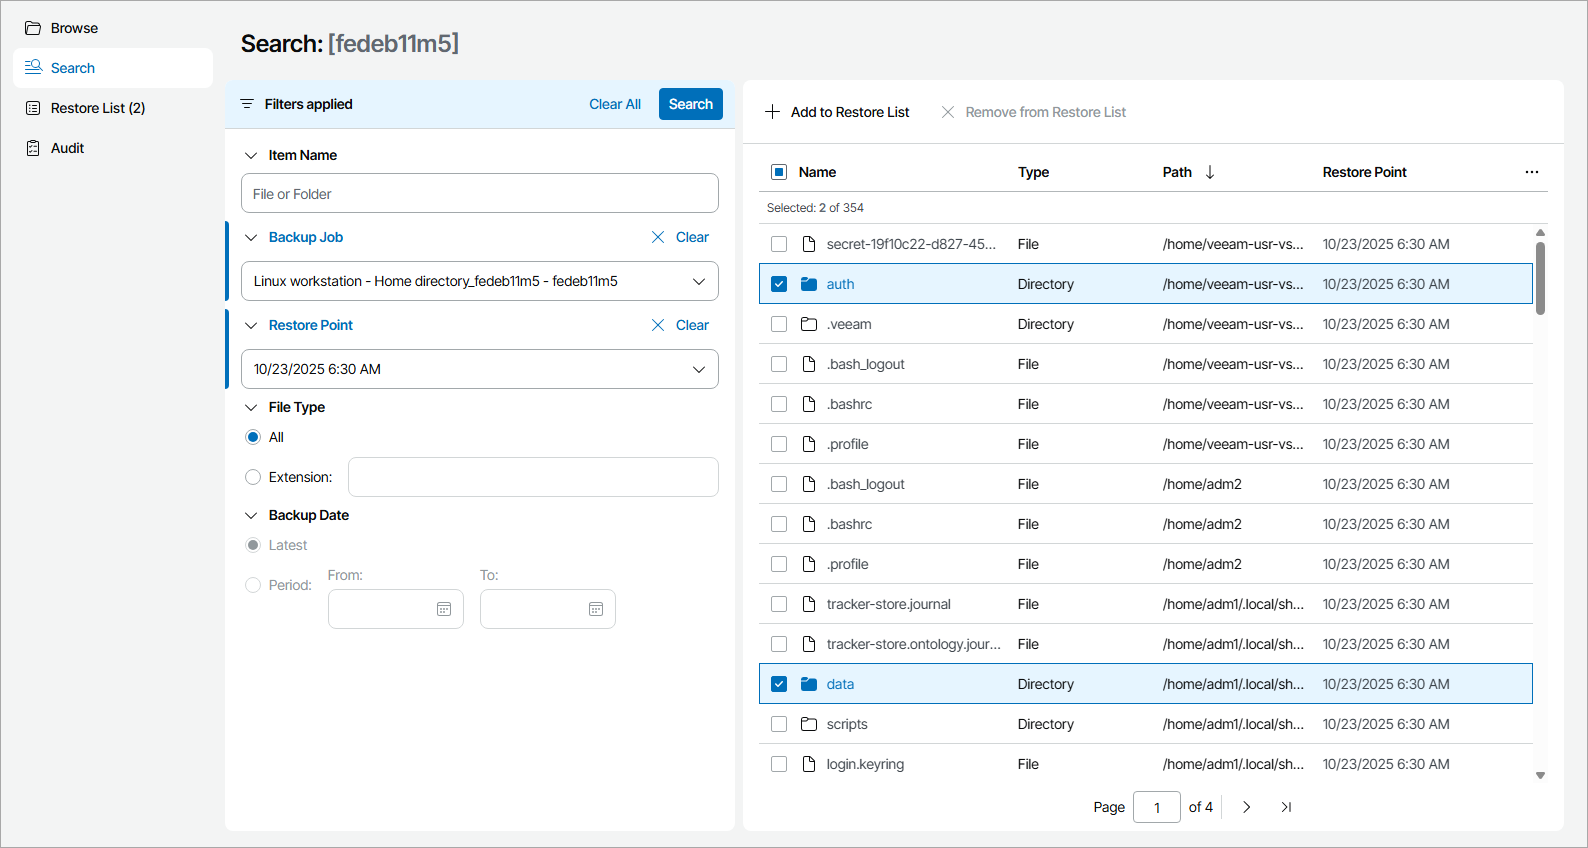
Task: Open the column options ellipsis menu
Action: [1531, 172]
